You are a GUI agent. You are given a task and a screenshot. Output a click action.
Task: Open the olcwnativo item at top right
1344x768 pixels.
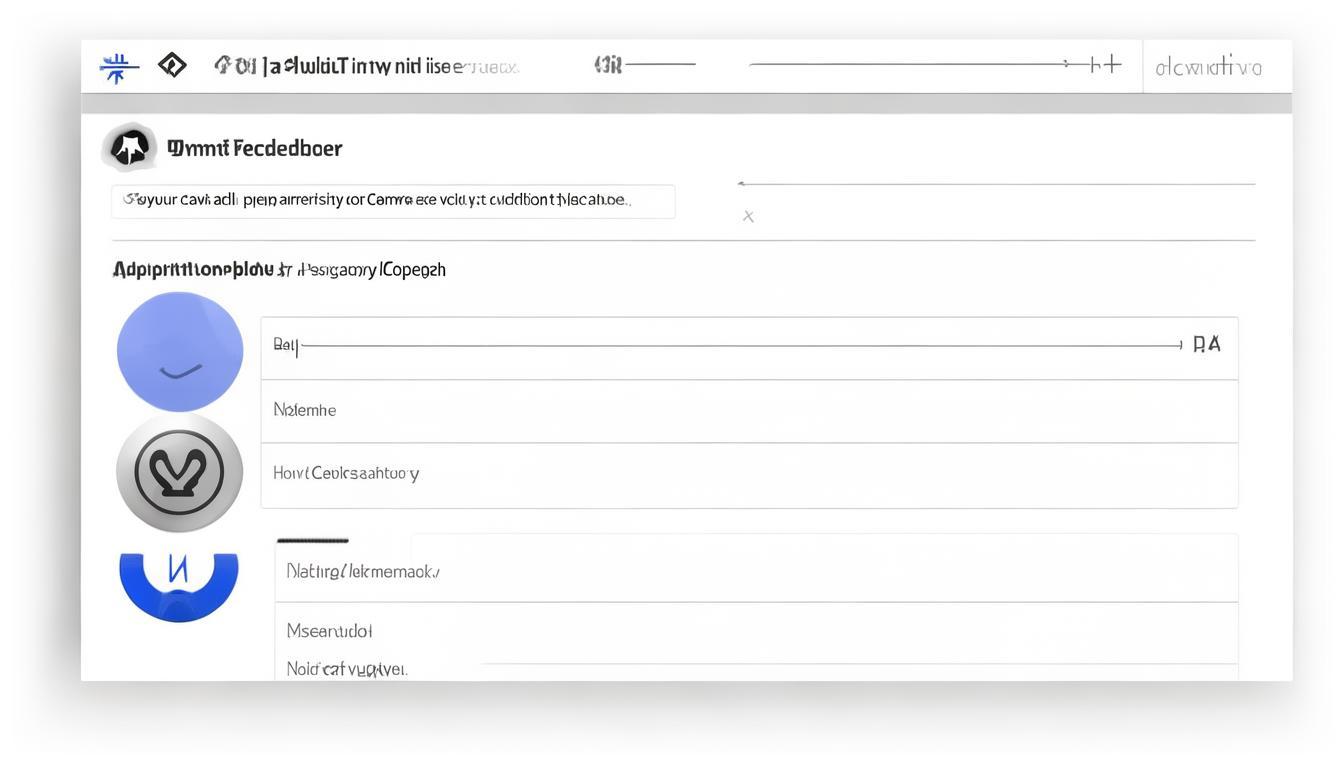pos(1208,68)
